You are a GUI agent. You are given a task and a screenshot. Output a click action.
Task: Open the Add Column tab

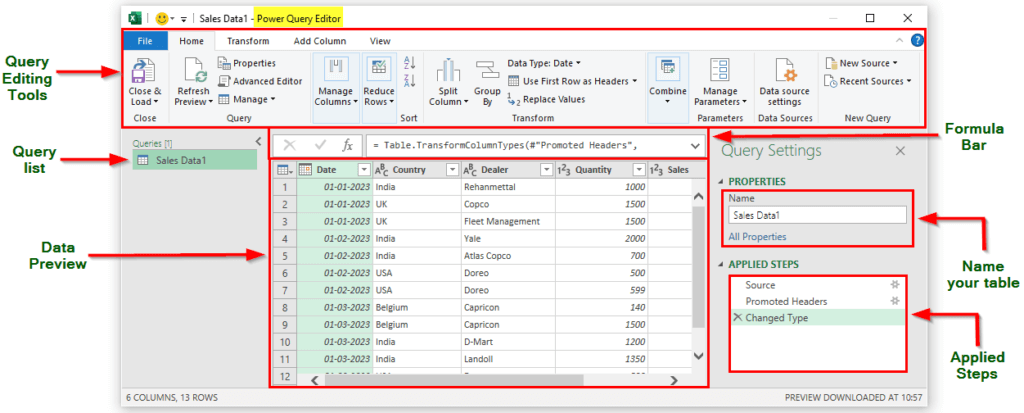tap(320, 41)
